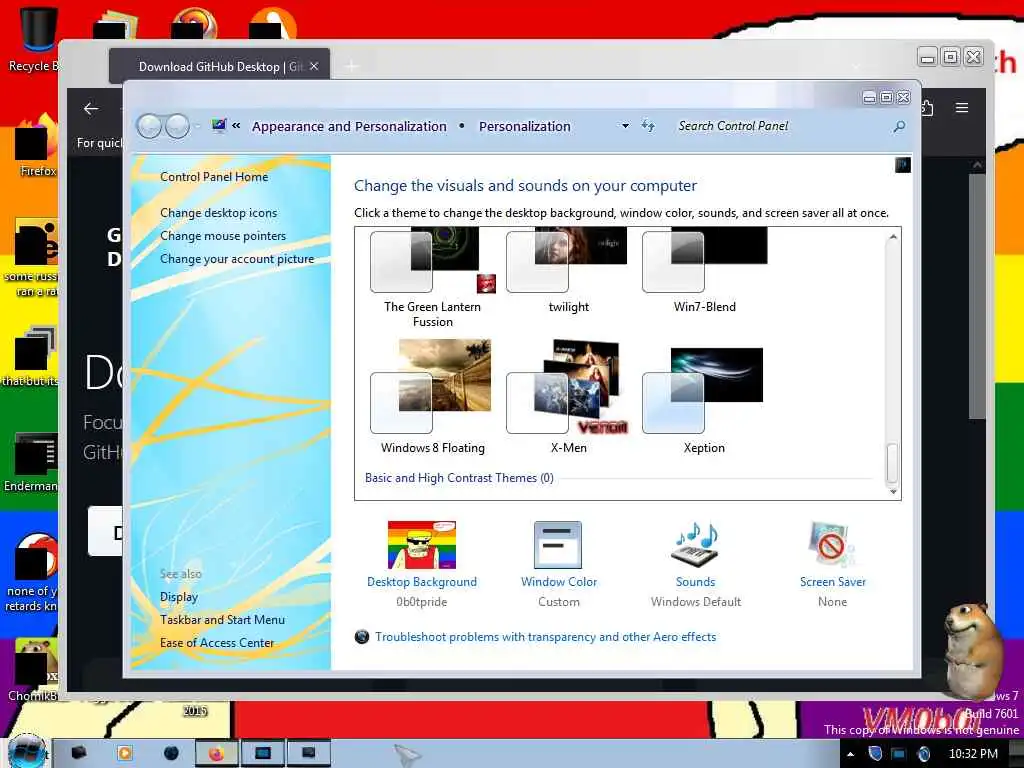Open the Enderman desktop icon

(31, 461)
